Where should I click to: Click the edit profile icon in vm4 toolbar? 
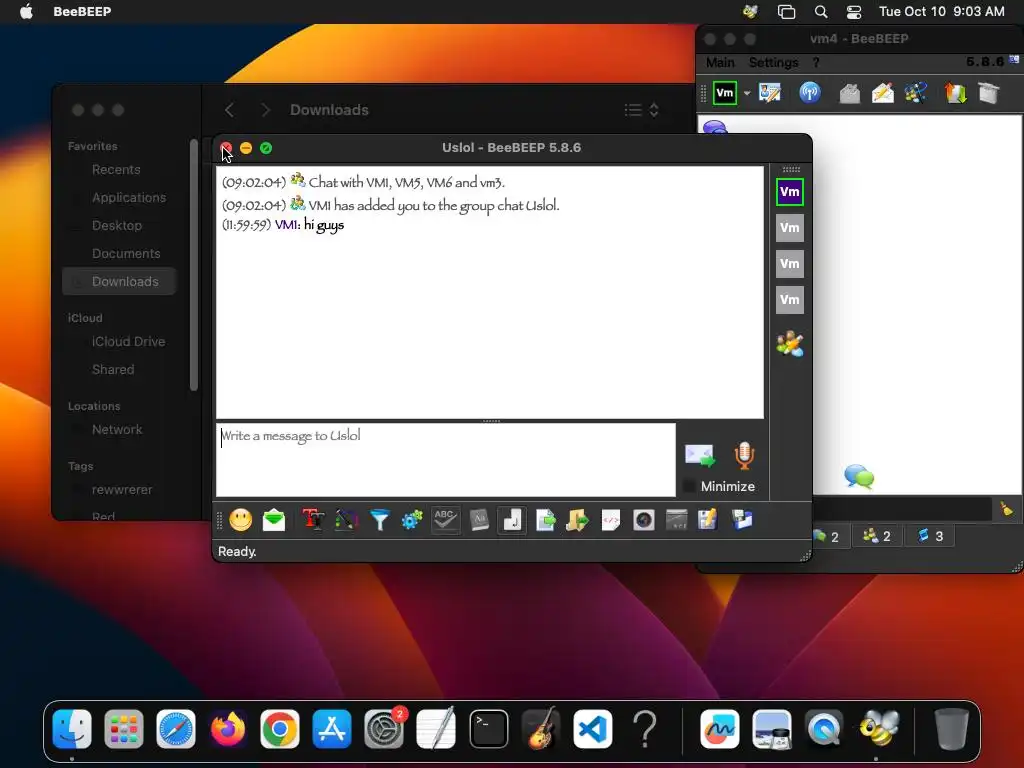coord(770,93)
